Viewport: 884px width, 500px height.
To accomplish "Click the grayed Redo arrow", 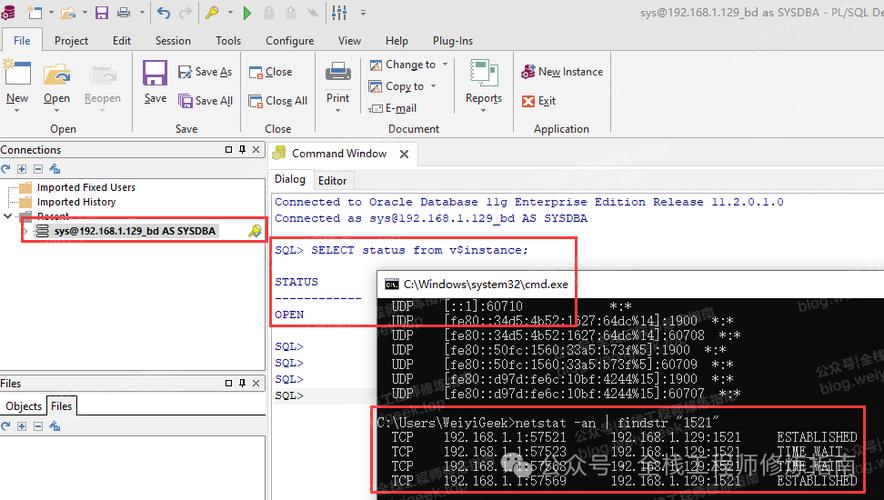I will click(185, 12).
